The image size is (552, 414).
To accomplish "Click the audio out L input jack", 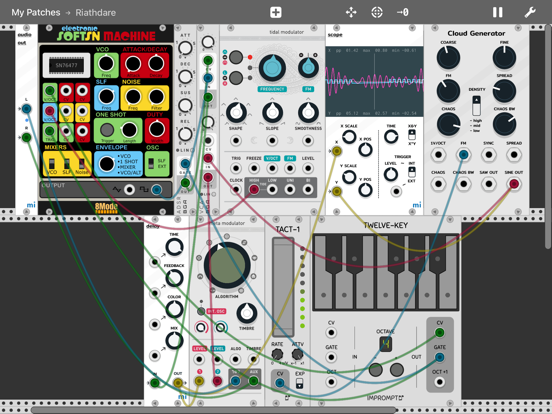I will pyautogui.click(x=26, y=109).
